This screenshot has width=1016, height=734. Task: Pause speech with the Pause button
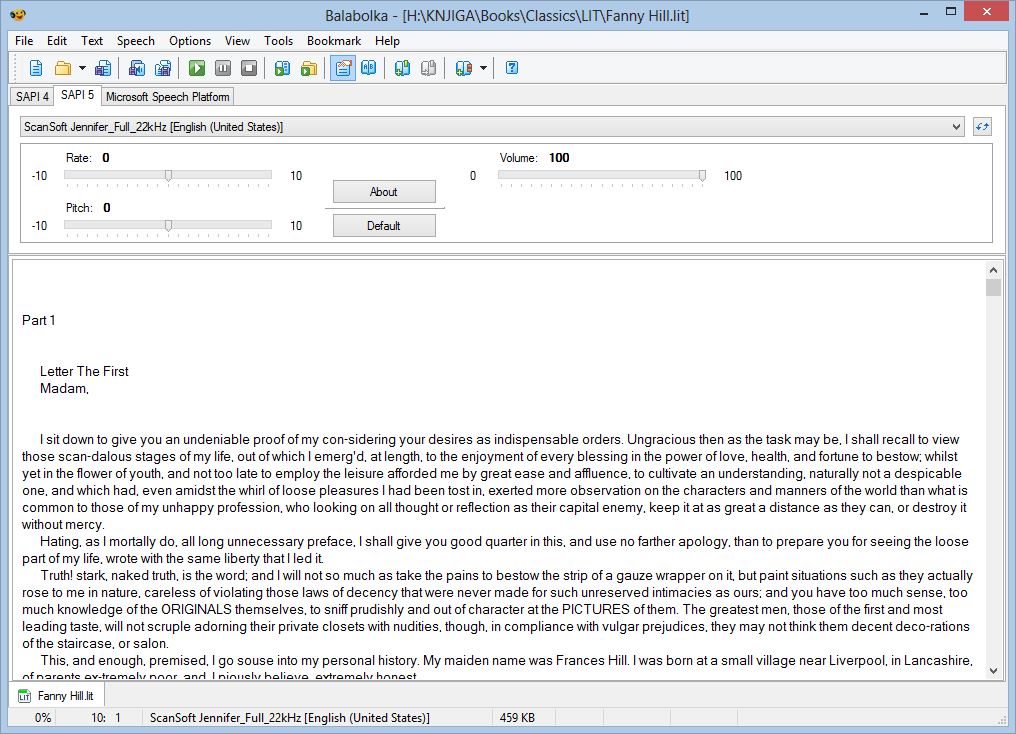click(x=223, y=68)
